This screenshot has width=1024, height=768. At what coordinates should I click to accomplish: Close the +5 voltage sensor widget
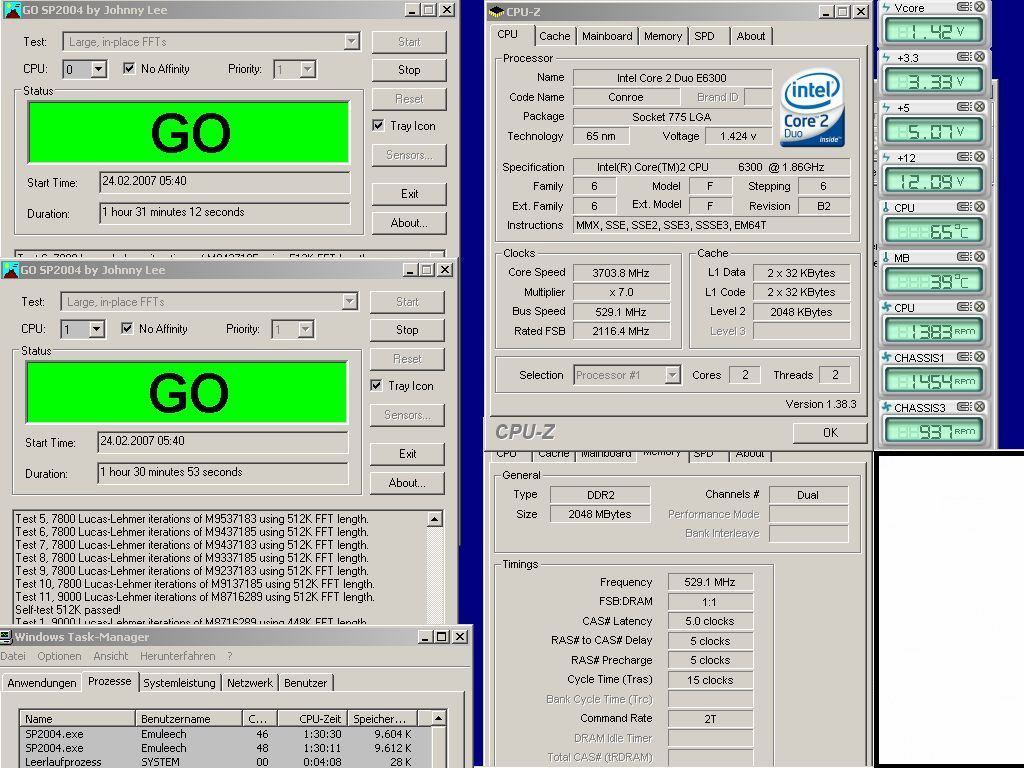tap(979, 106)
